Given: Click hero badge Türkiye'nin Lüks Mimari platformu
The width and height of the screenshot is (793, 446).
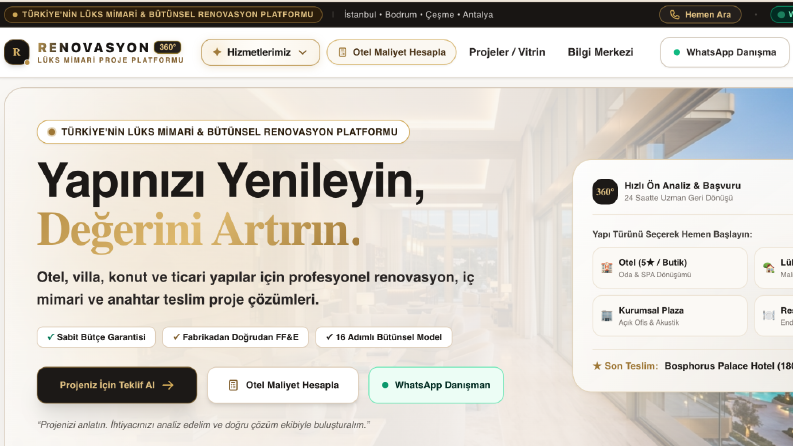Looking at the screenshot, I should (x=223, y=132).
